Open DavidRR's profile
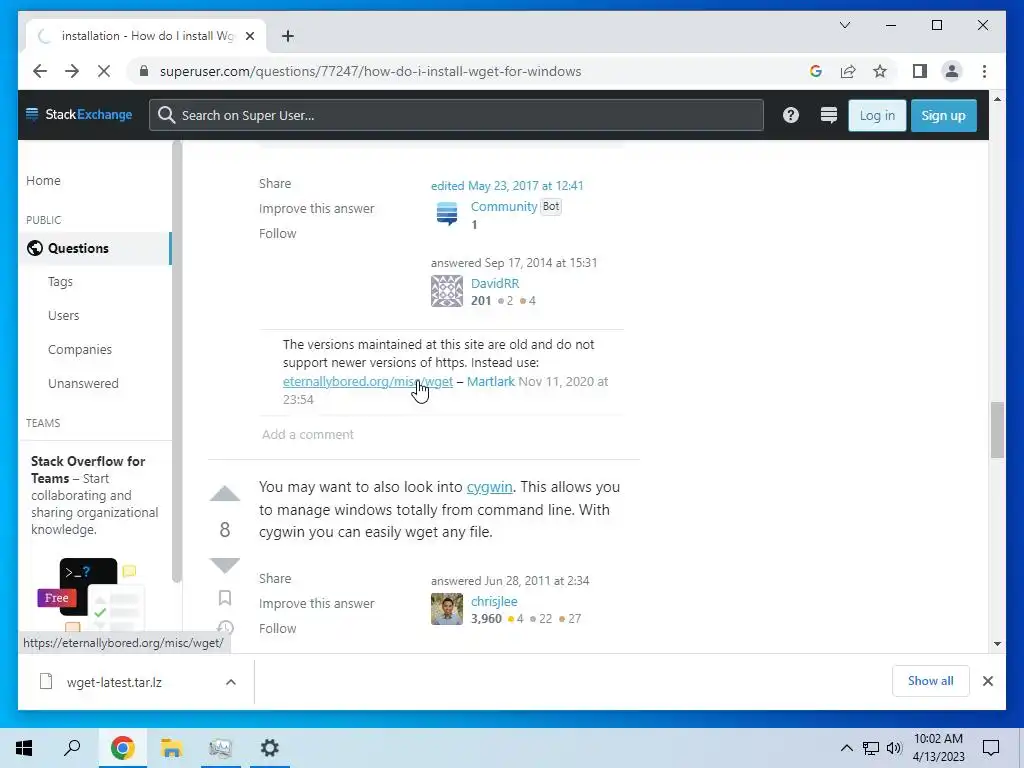1024x768 pixels. (x=495, y=283)
